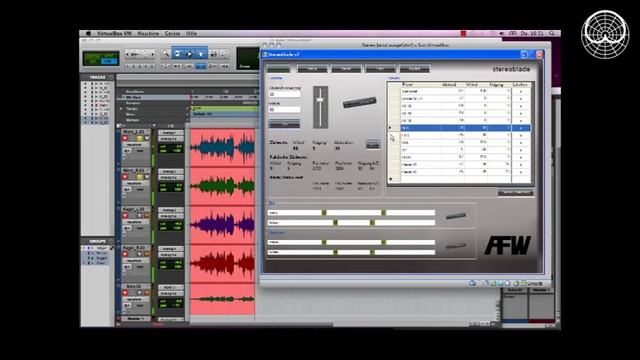Click the horizontal scrollbar at the bottom of Pro Tools

coord(261,324)
